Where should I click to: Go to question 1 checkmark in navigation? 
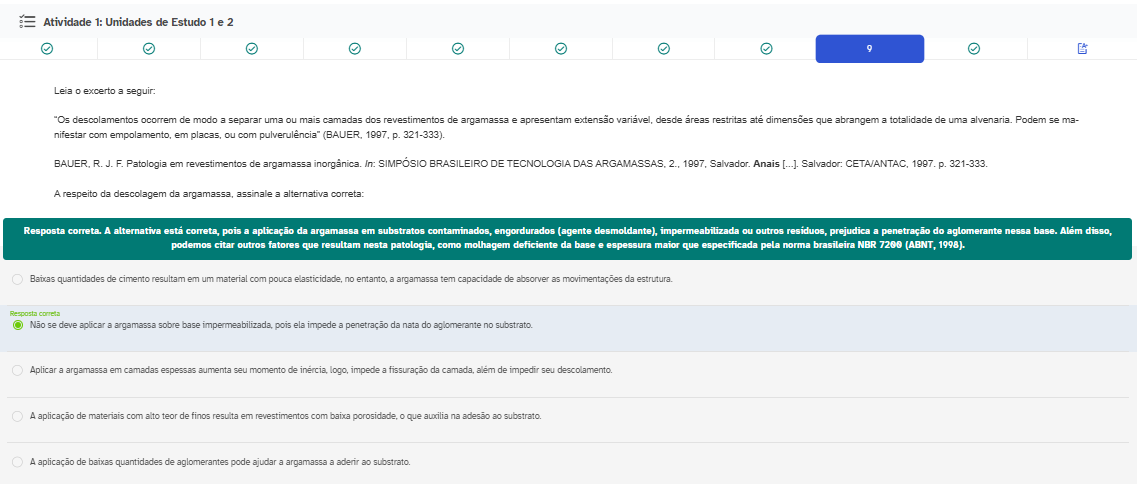click(x=47, y=48)
